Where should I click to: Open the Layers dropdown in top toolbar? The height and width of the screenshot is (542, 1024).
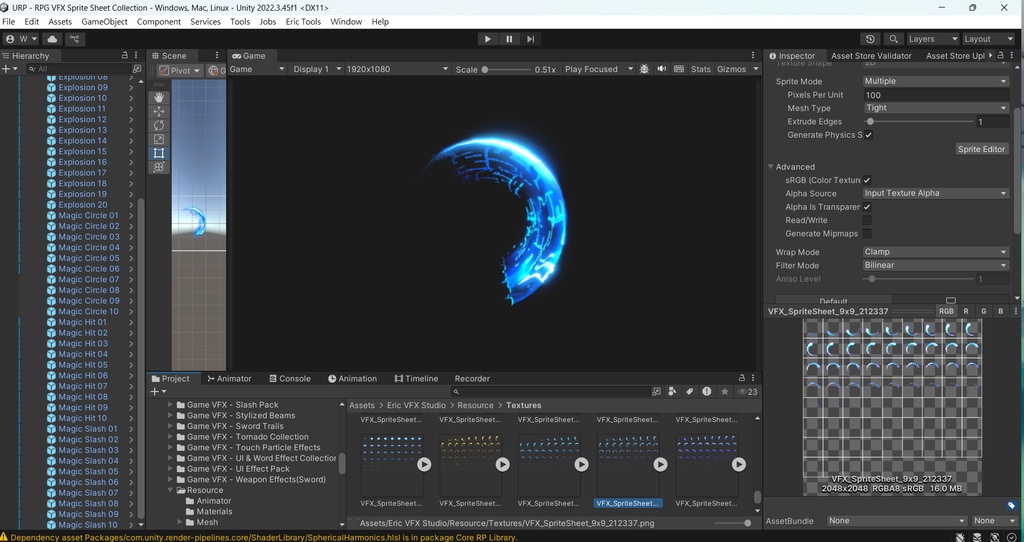932,39
